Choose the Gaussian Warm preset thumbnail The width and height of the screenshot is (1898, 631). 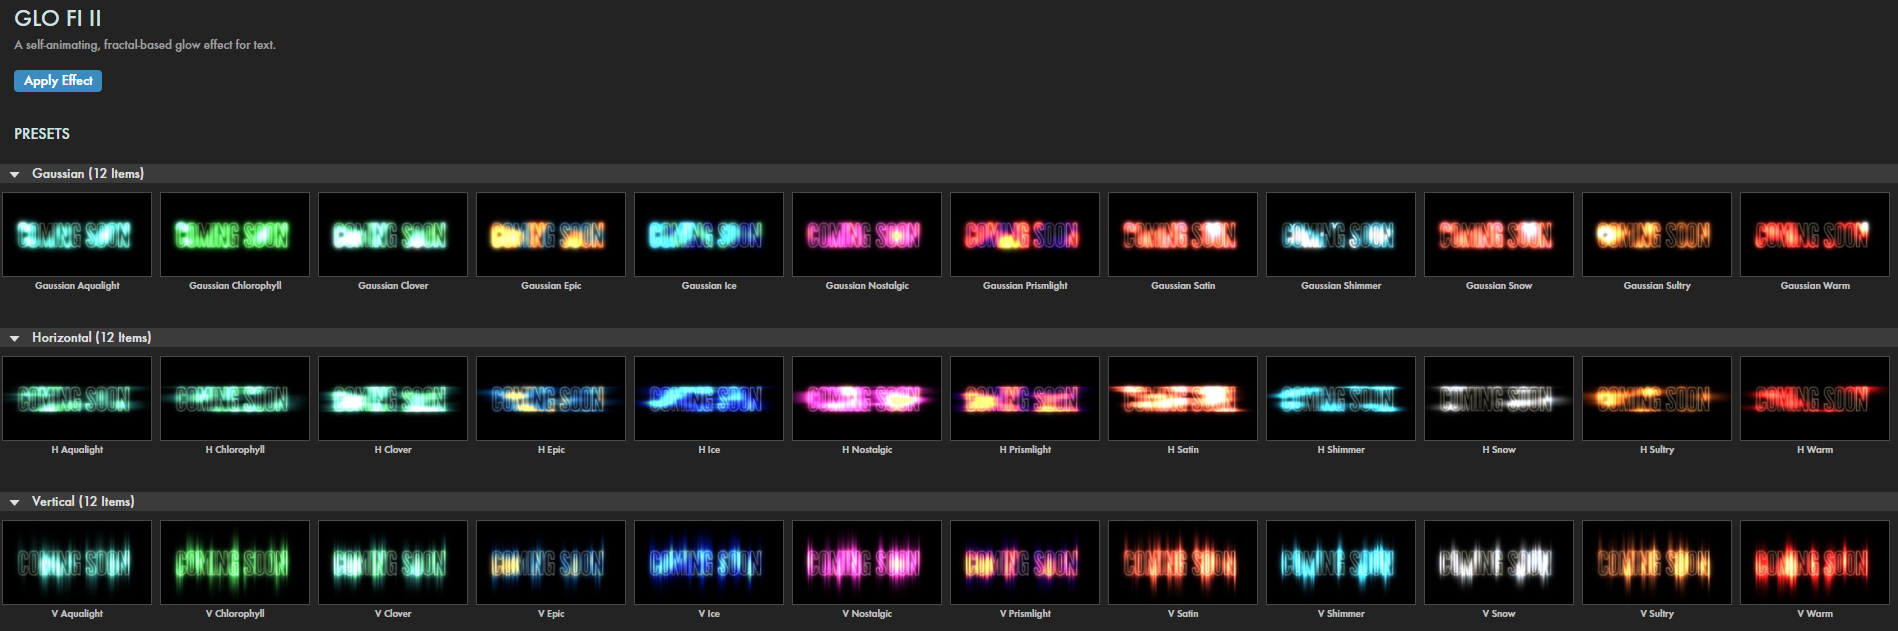pos(1815,235)
